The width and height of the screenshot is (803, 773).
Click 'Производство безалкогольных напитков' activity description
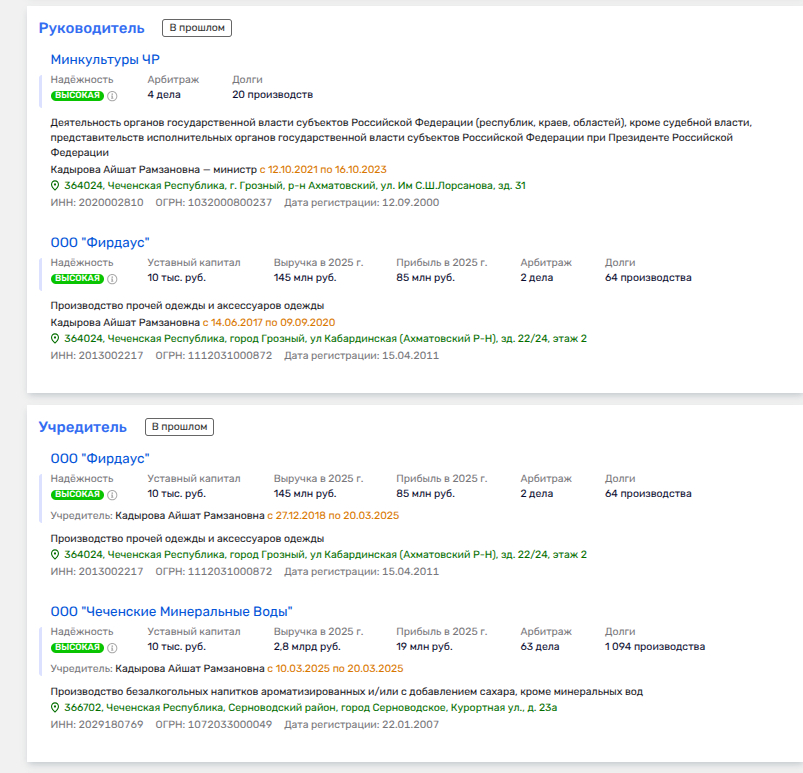pyautogui.click(x=347, y=692)
